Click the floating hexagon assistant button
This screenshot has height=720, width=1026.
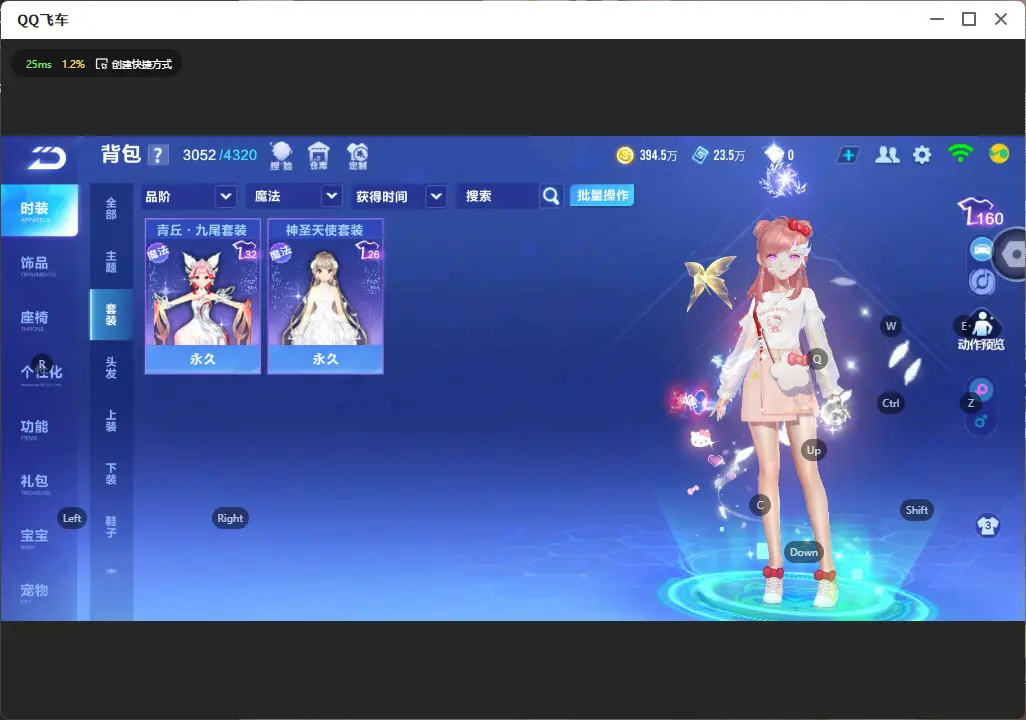[1013, 254]
